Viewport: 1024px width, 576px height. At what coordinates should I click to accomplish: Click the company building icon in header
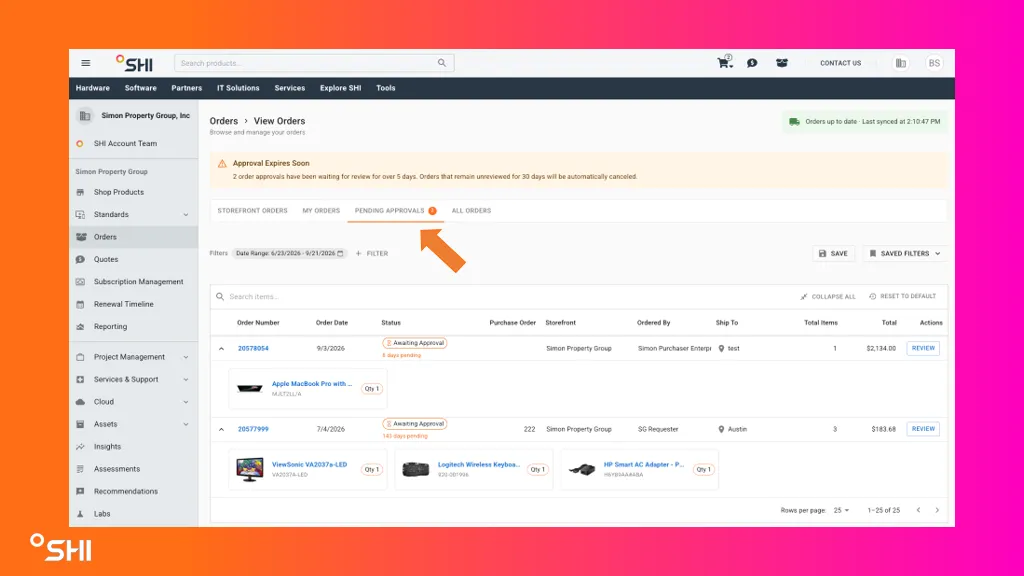pyautogui.click(x=901, y=63)
